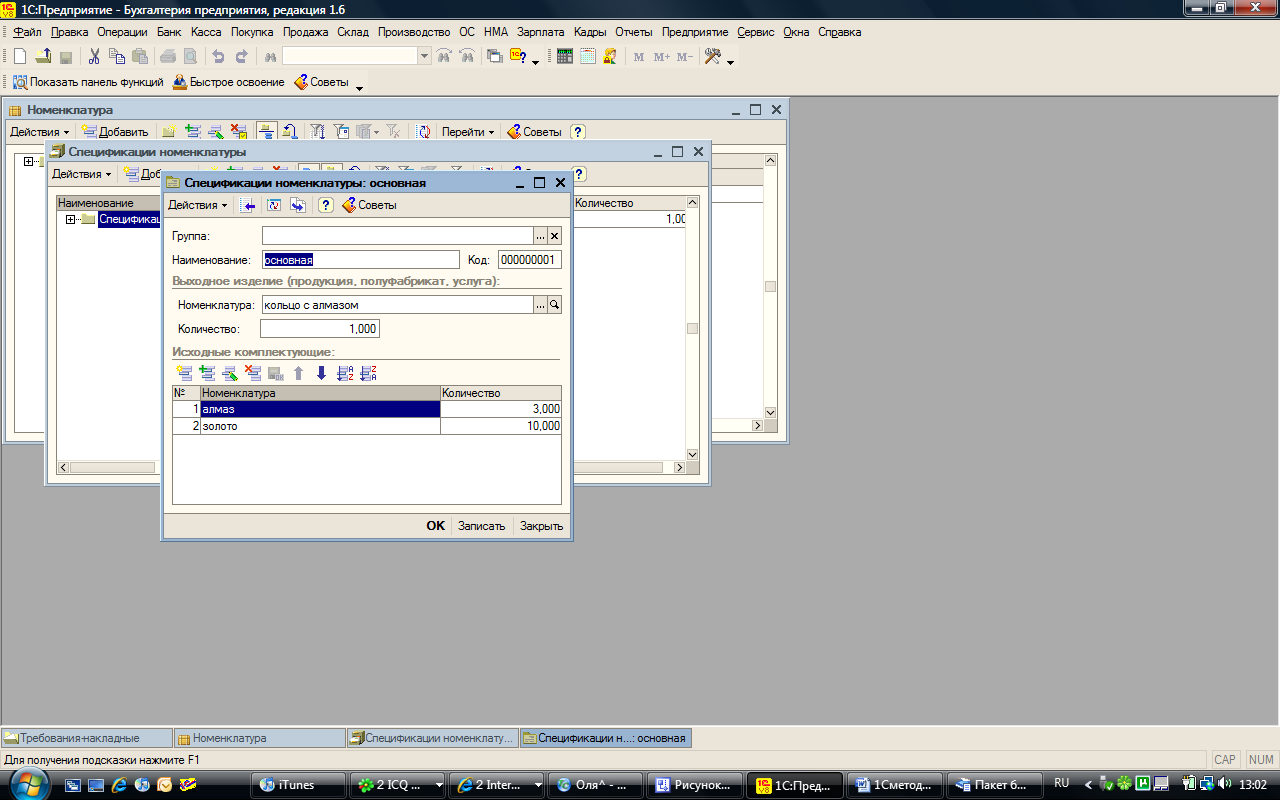The width and height of the screenshot is (1280, 800).
Task: Open the Действия dropdown in specification form
Action: [197, 205]
